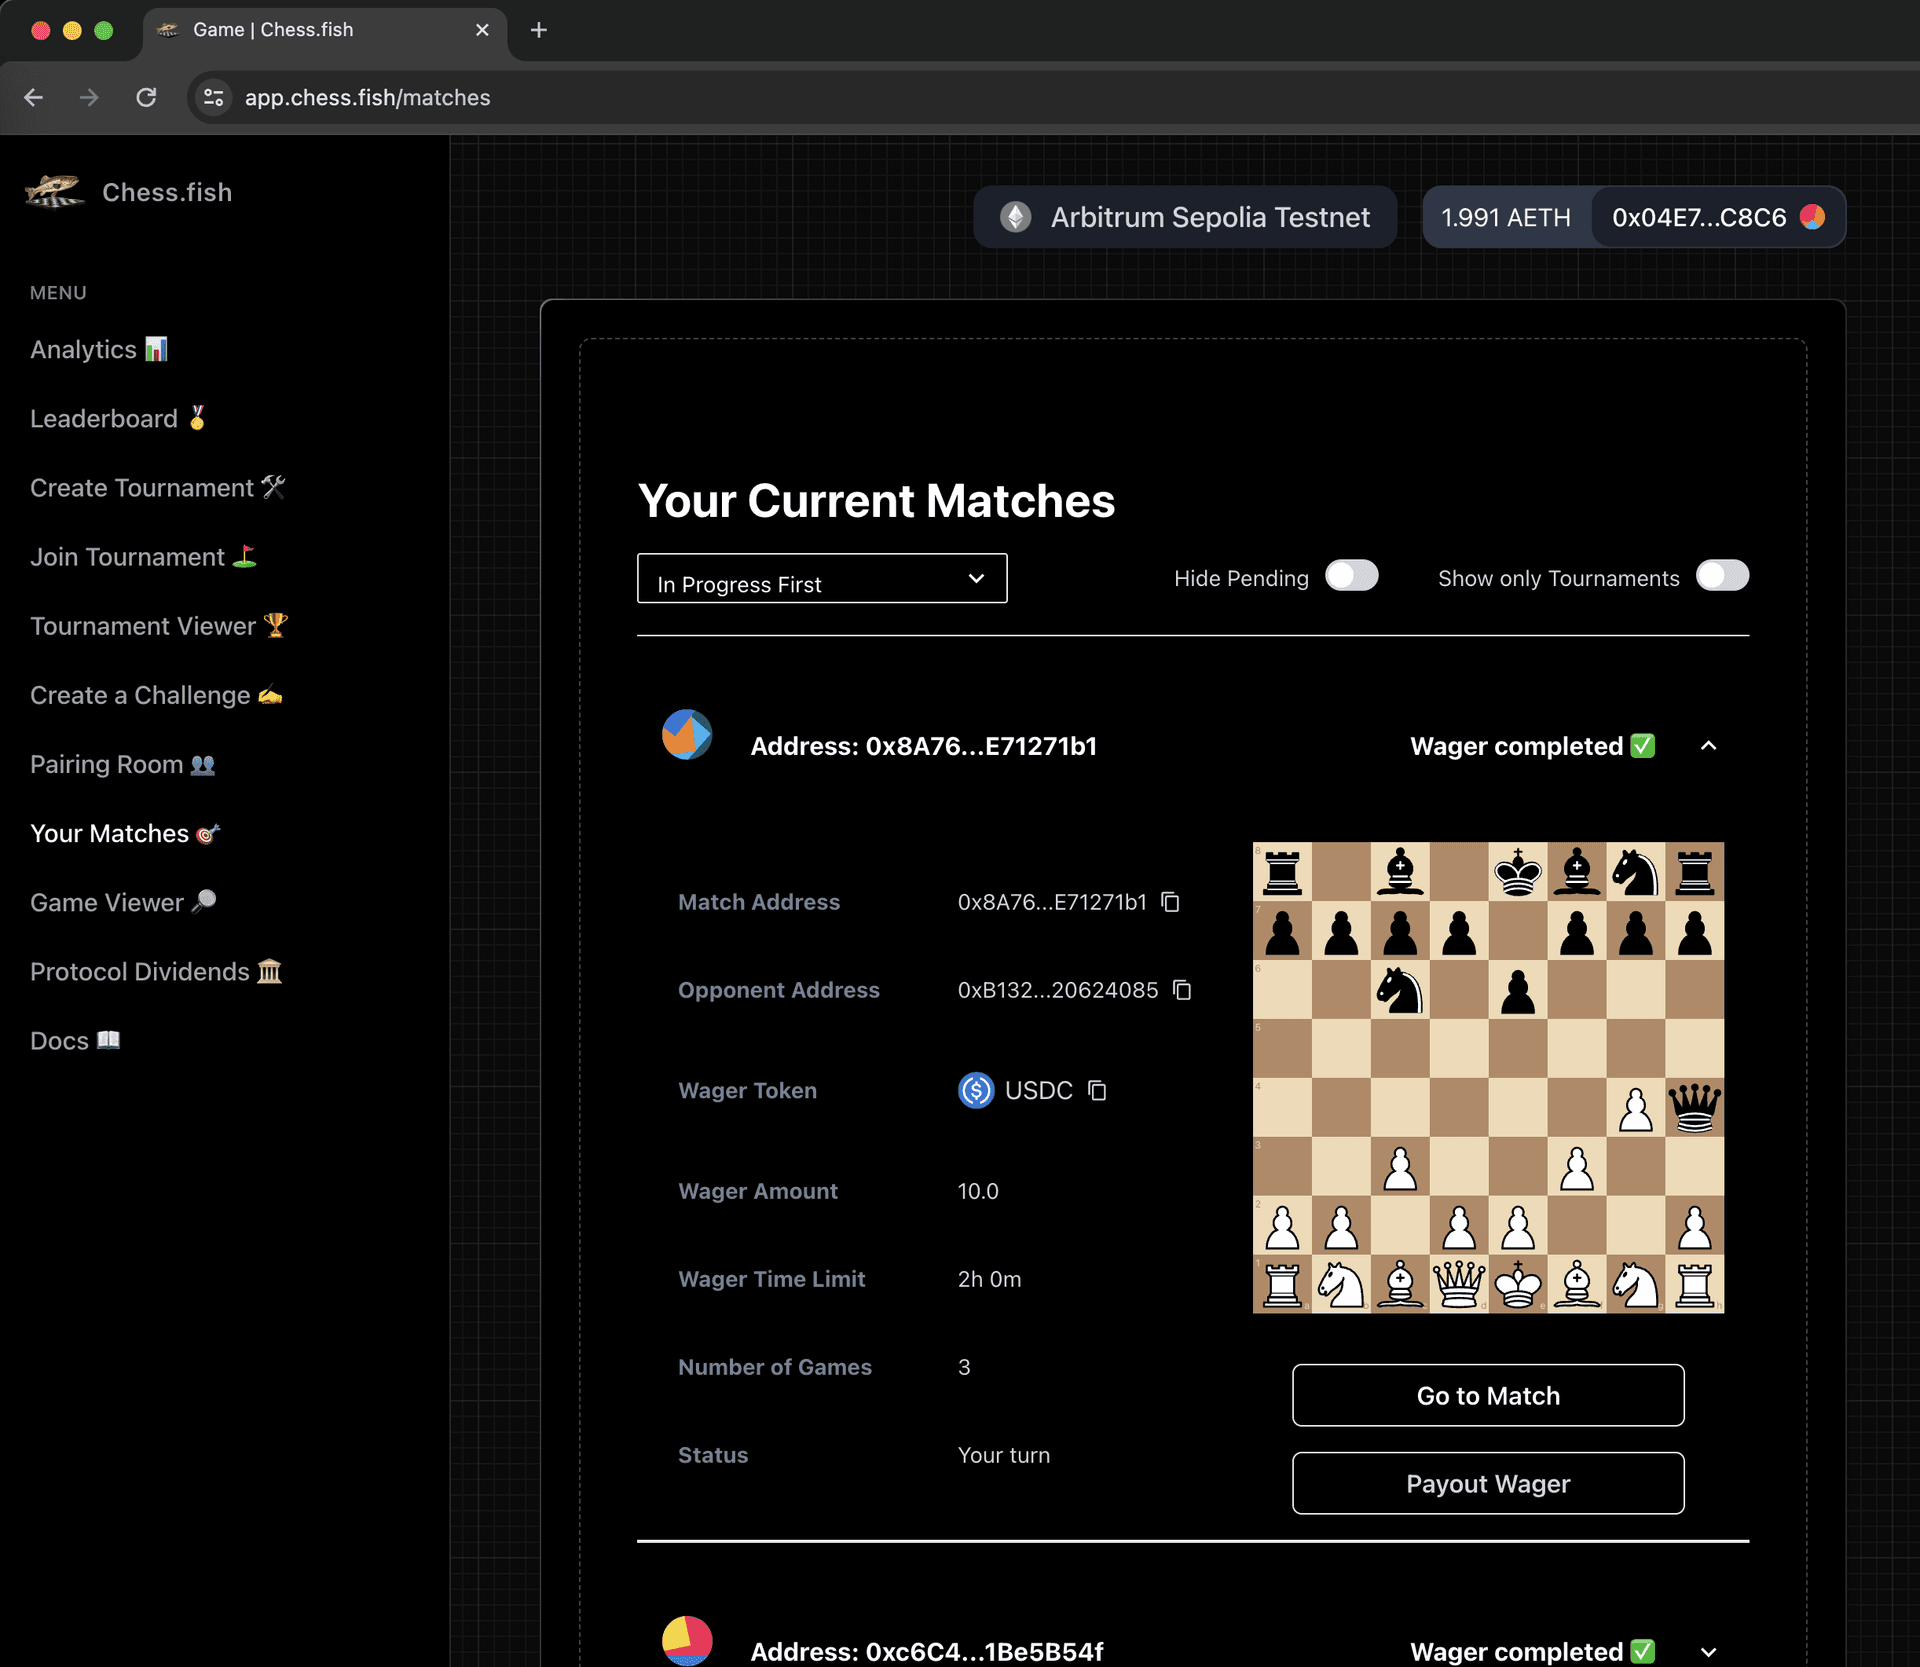
Task: Toggle the Hide Pending switch
Action: pyautogui.click(x=1350, y=578)
